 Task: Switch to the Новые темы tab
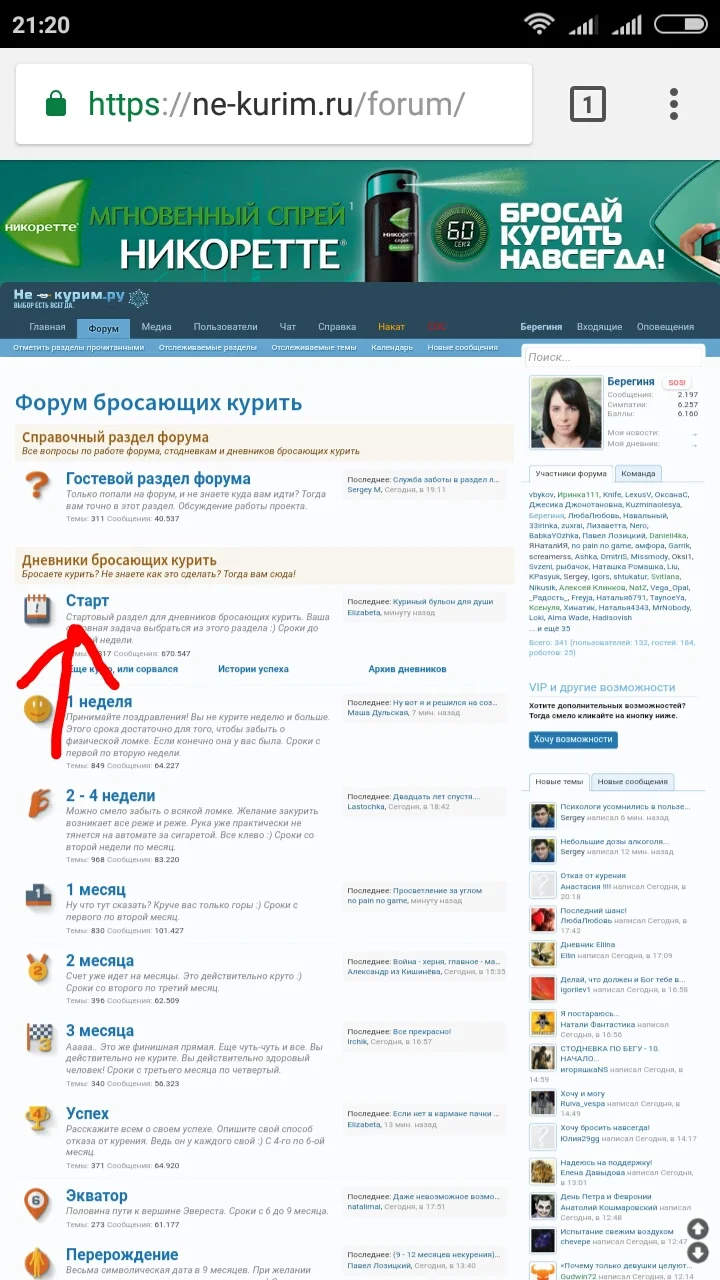(559, 782)
